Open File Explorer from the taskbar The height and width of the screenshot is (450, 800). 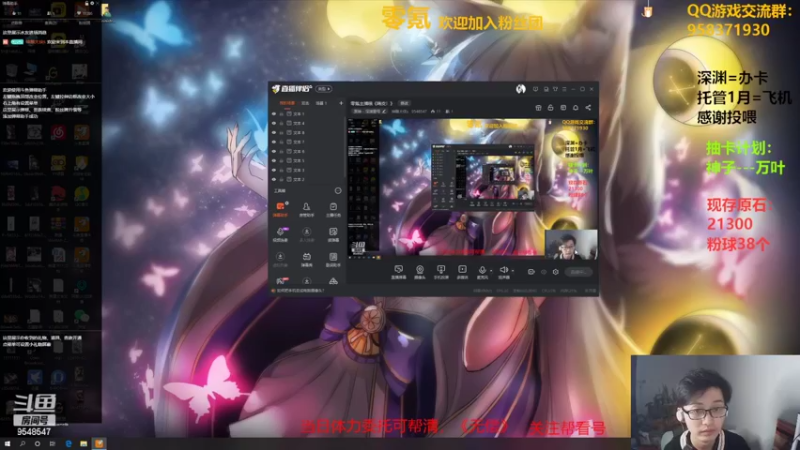84,444
